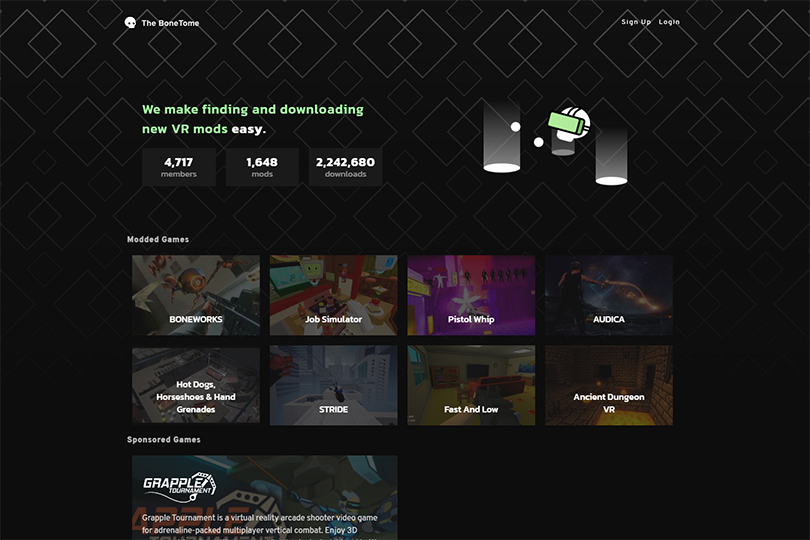Open the AUDICA game tile
This screenshot has width=810, height=540.
tap(609, 295)
